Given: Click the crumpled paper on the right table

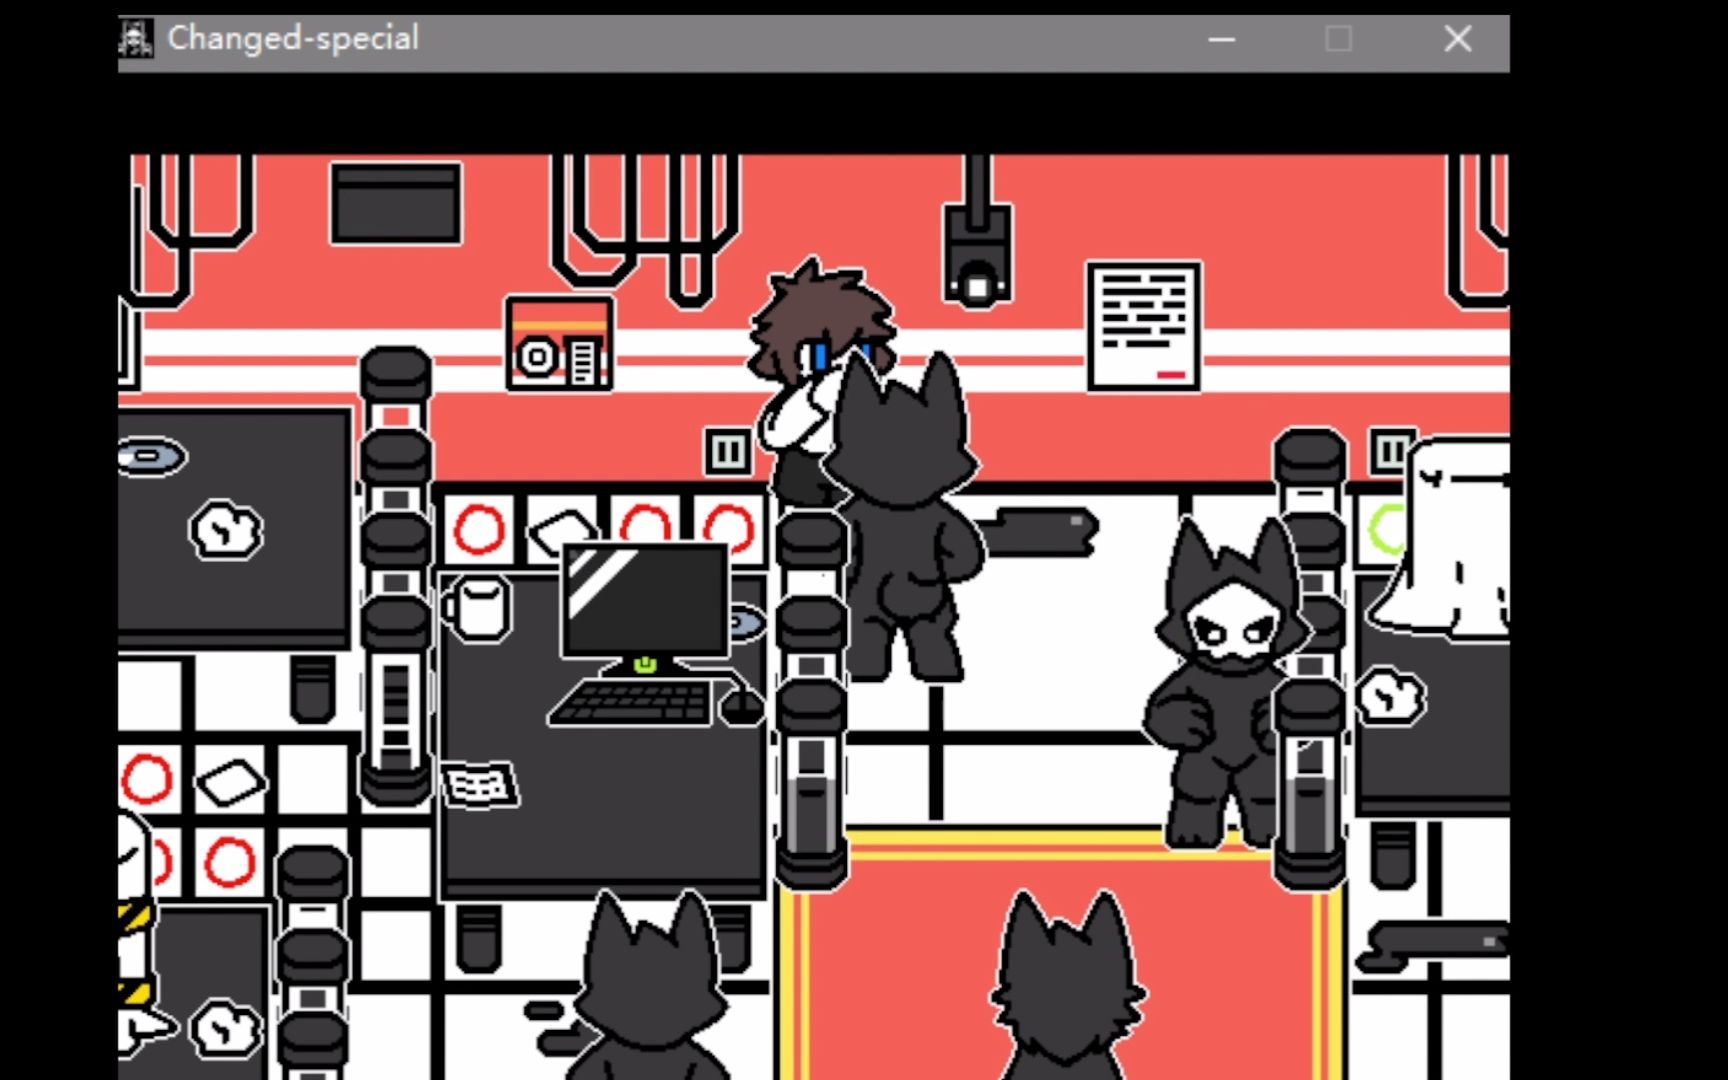Looking at the screenshot, I should (x=1391, y=696).
